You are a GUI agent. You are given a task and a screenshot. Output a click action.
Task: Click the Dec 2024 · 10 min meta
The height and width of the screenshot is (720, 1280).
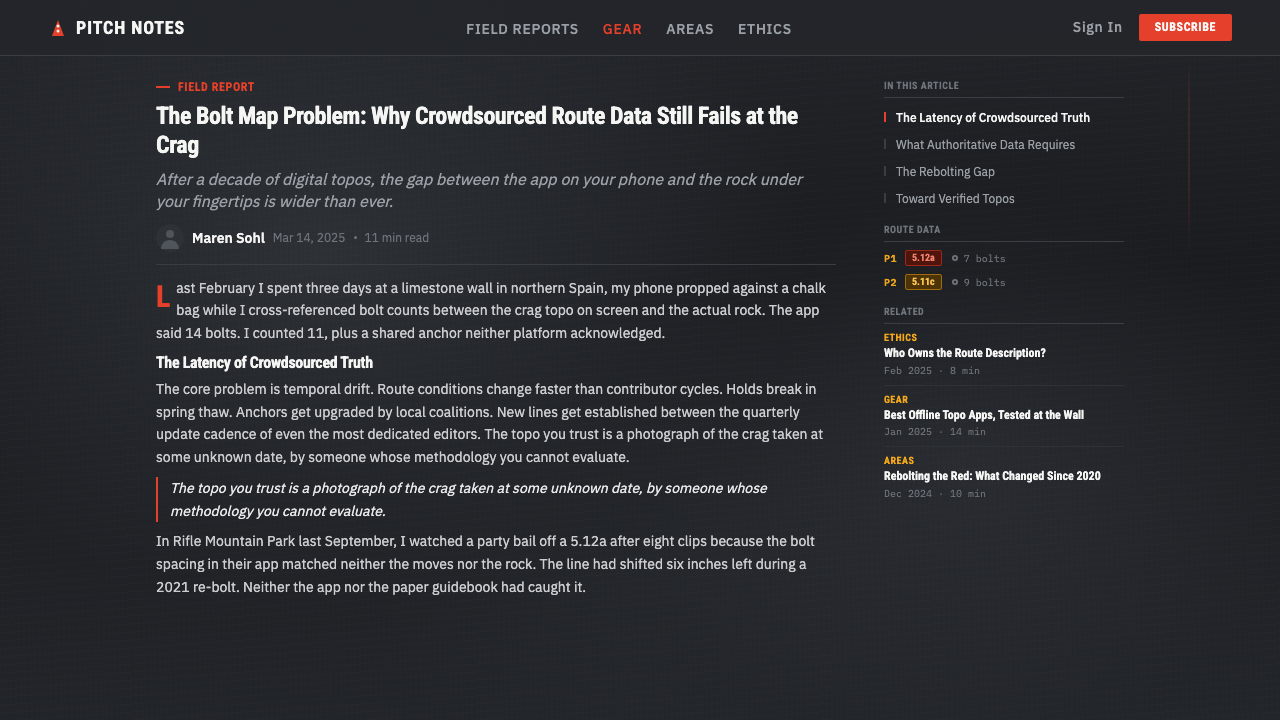[x=935, y=493]
